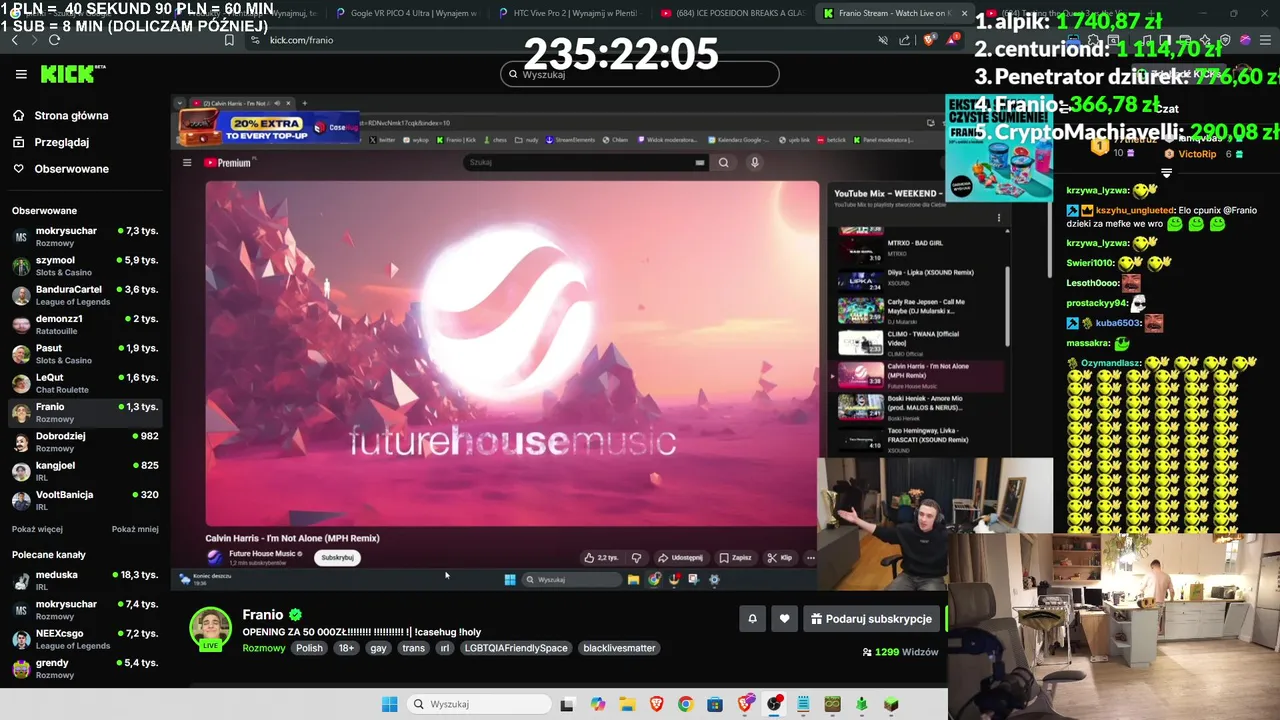
Task: Click the share icon in address bar
Action: pyautogui.click(x=905, y=40)
